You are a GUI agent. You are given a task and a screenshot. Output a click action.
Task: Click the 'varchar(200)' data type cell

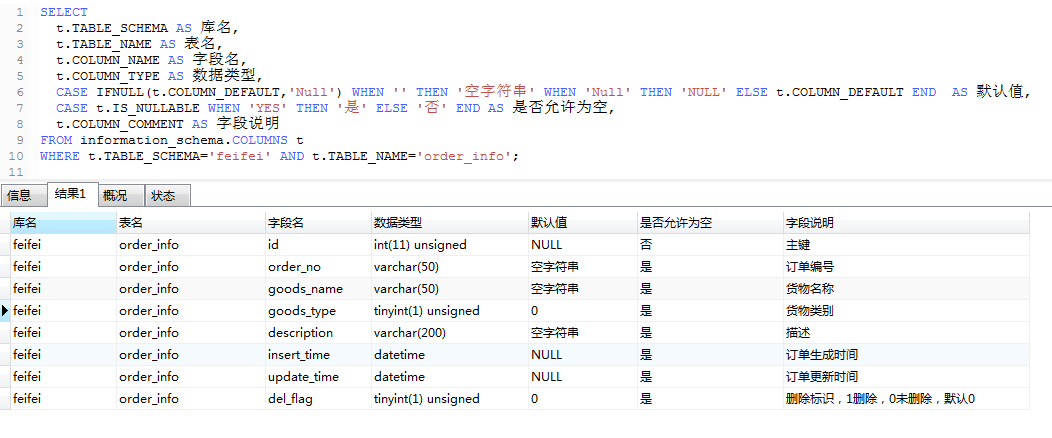pos(450,333)
